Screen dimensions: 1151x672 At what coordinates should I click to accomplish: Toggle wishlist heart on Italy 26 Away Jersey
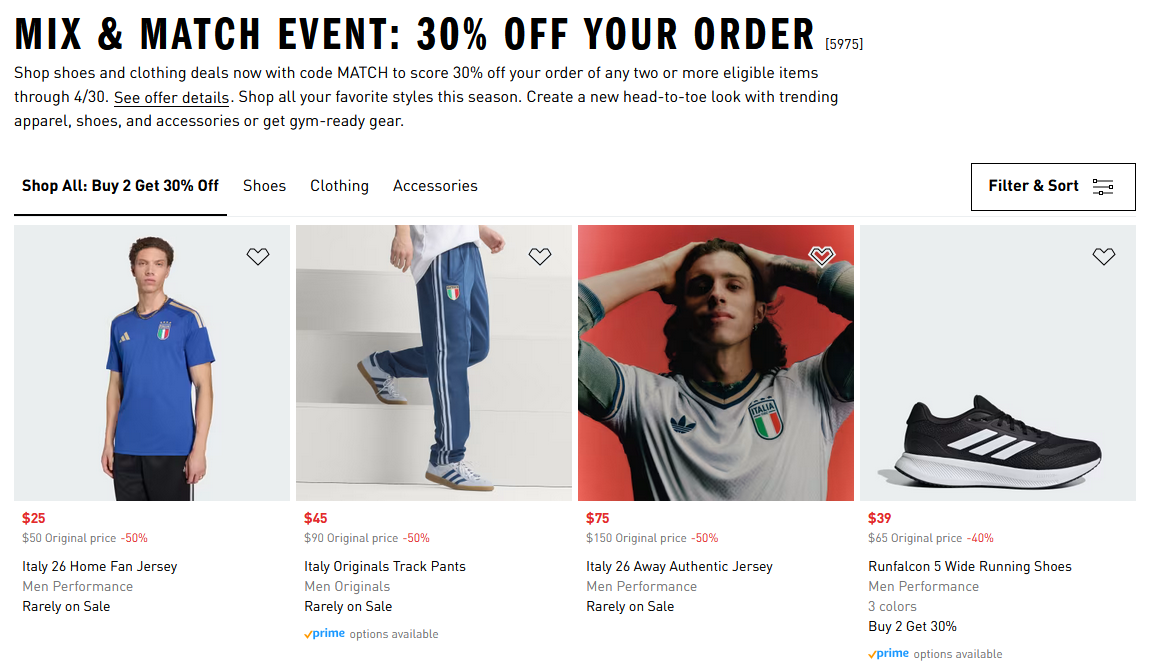pos(821,257)
